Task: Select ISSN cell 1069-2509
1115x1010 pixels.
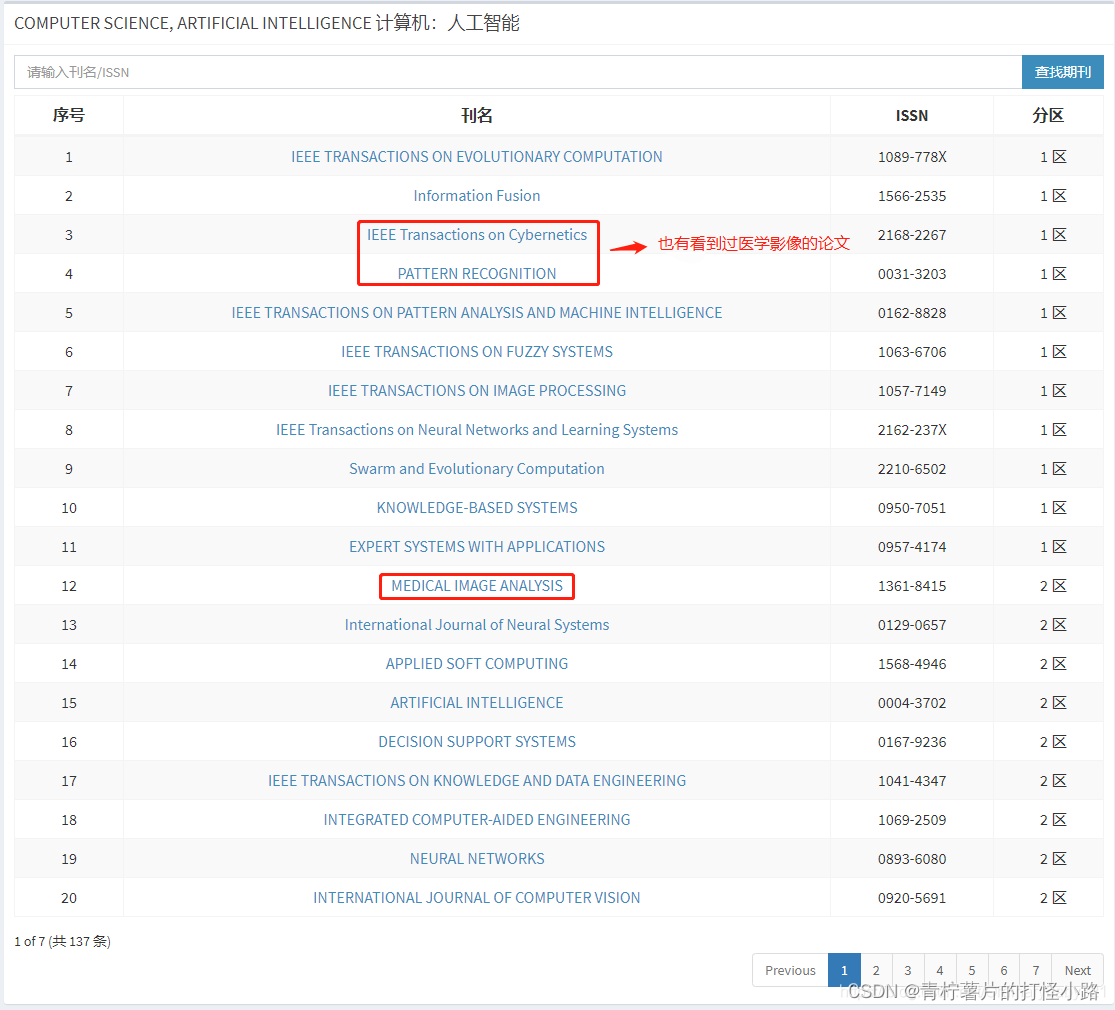Action: click(912, 820)
